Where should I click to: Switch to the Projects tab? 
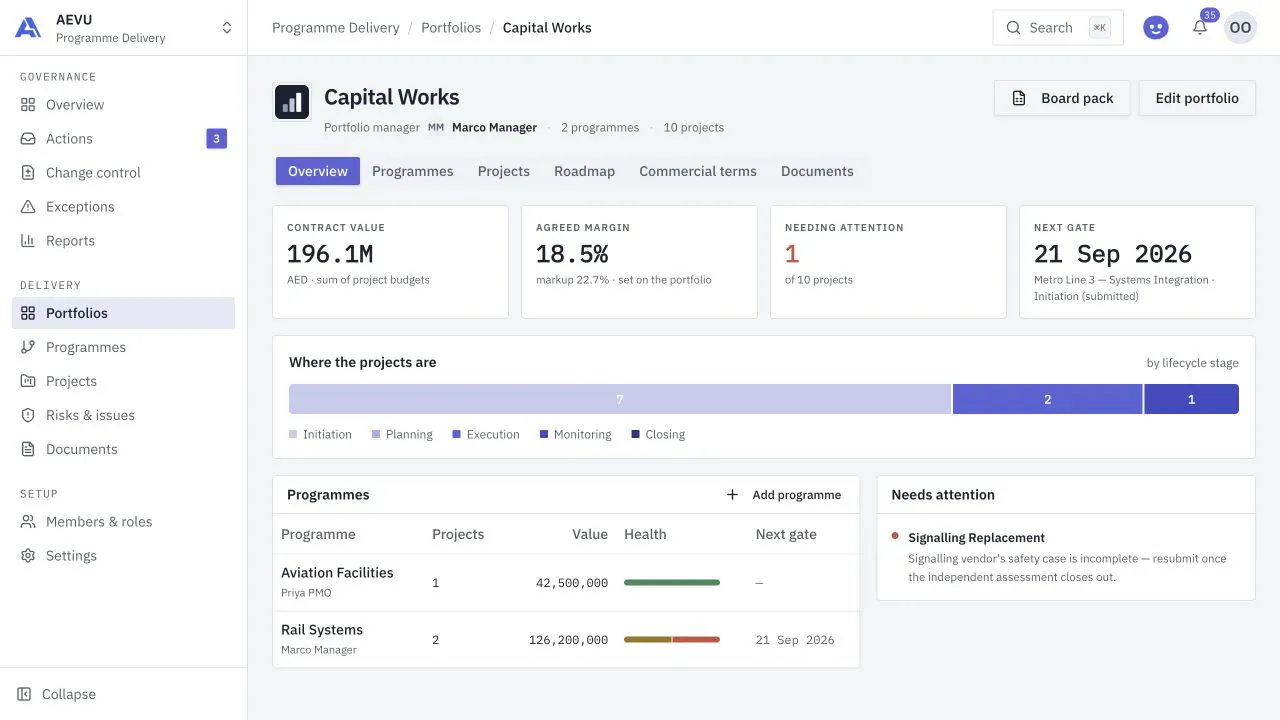pos(504,171)
